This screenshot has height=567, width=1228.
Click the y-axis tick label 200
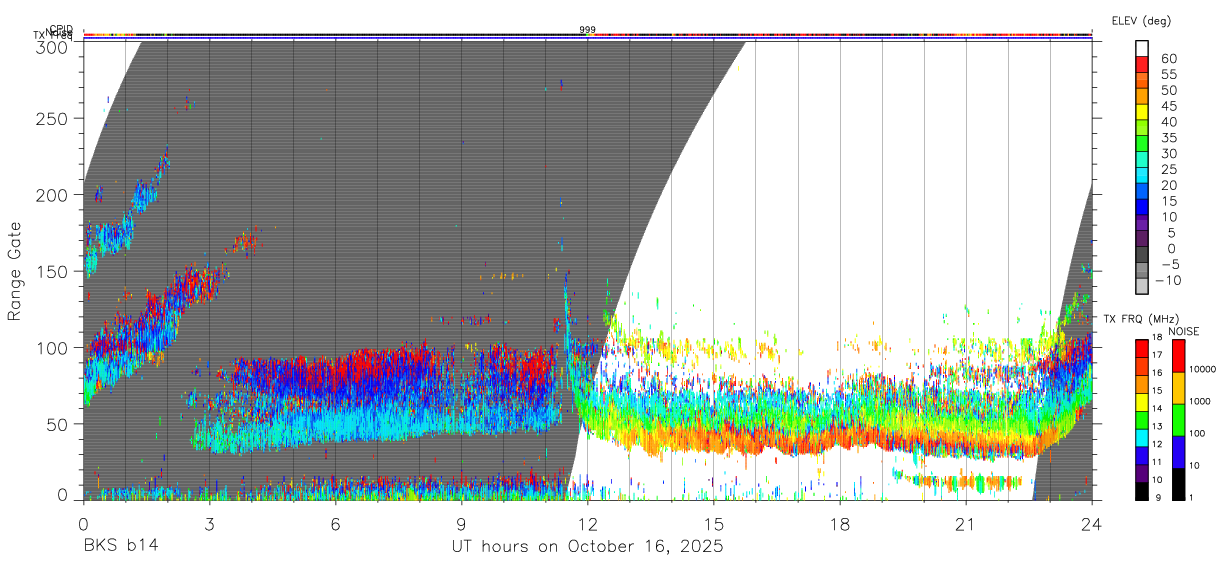52,195
